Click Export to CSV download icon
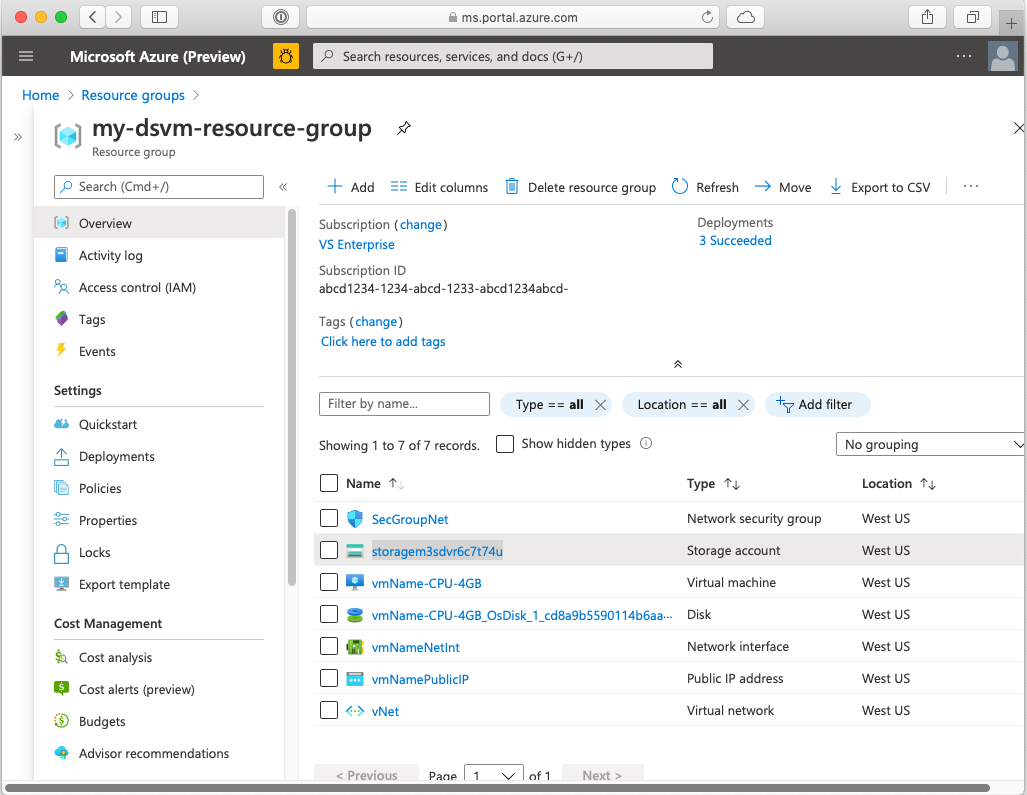 (x=836, y=187)
